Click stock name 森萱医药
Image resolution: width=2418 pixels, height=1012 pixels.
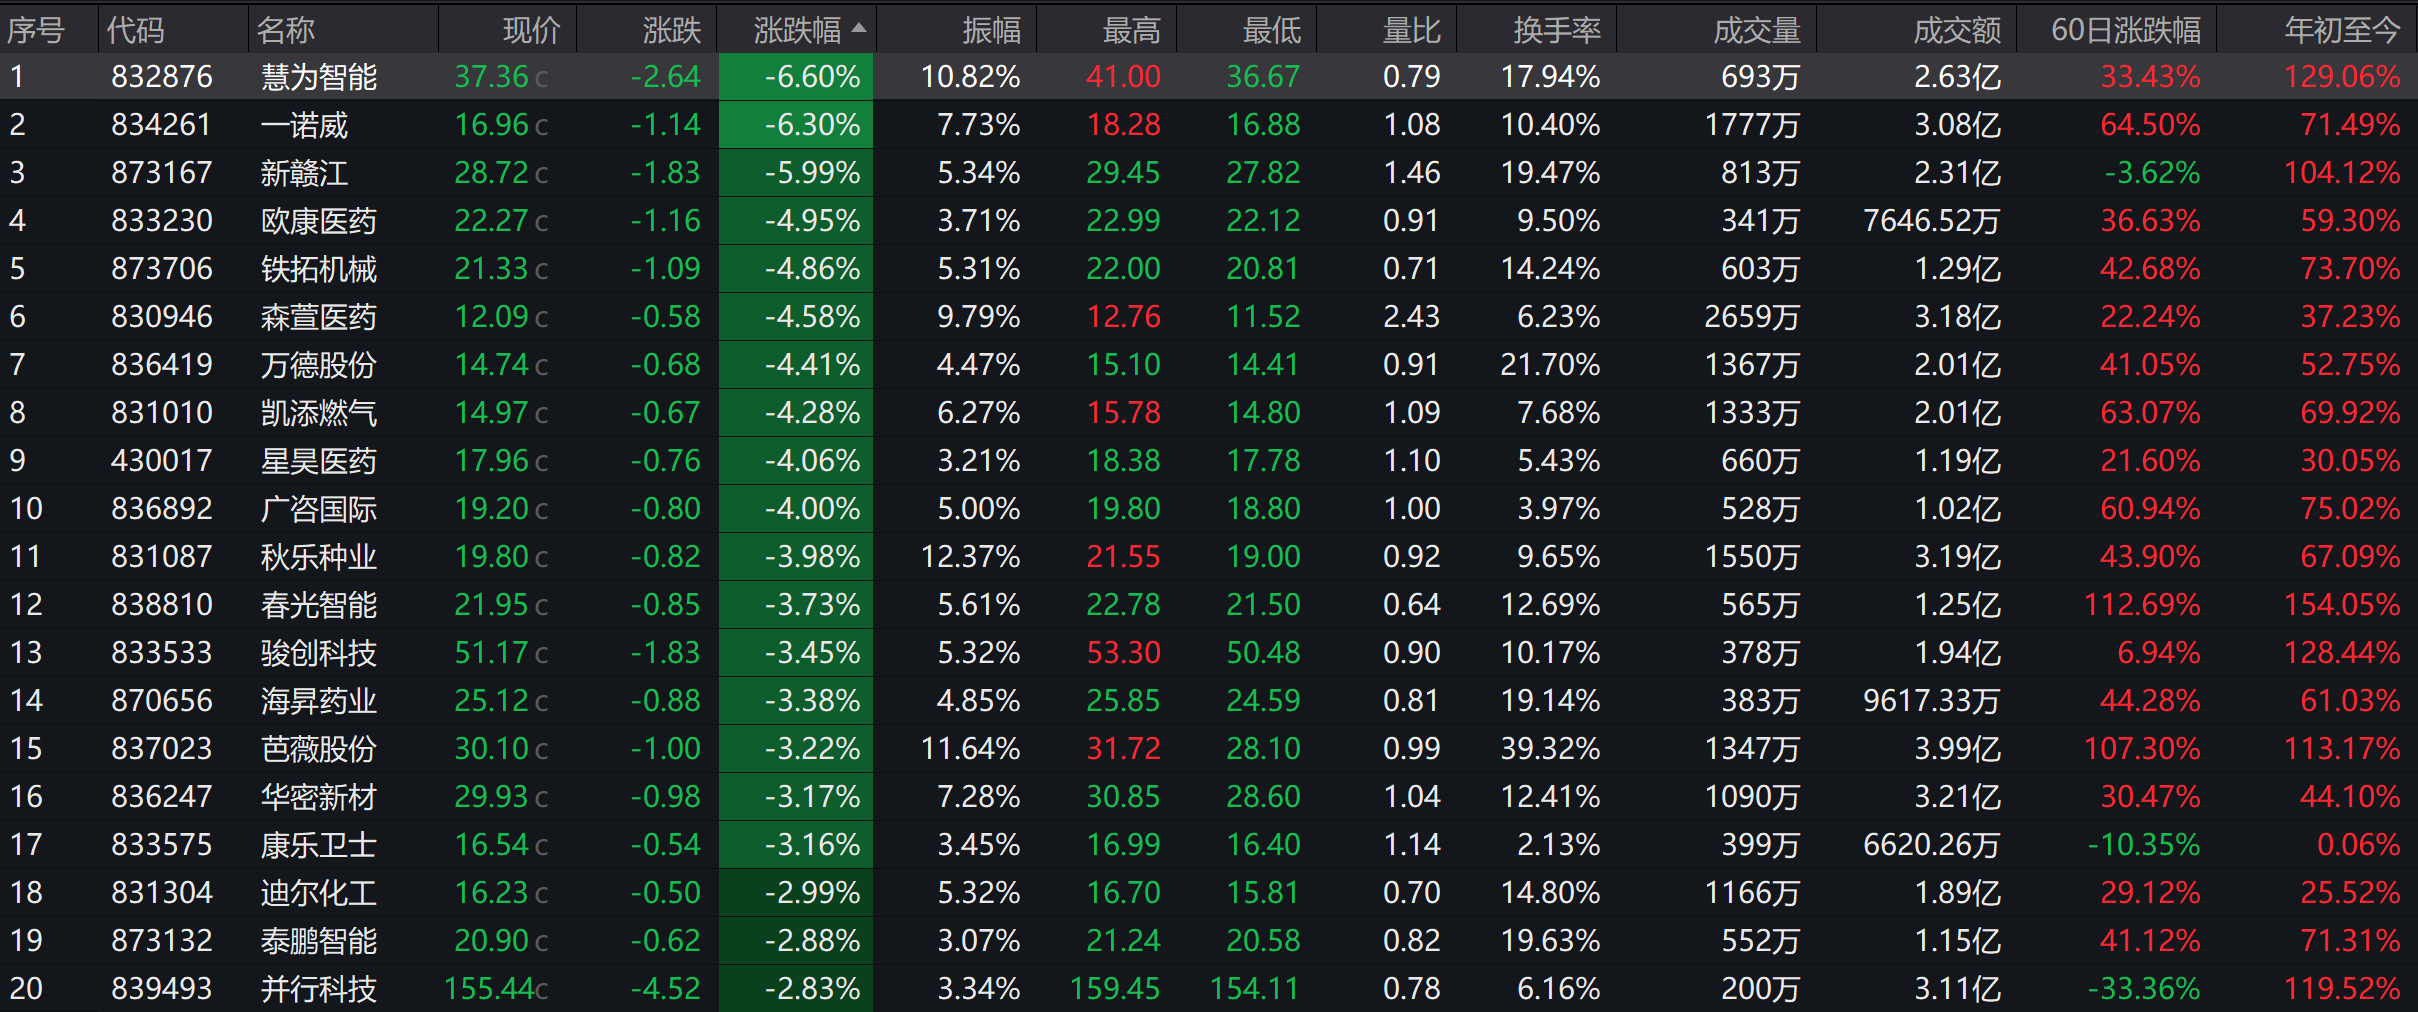point(319,316)
